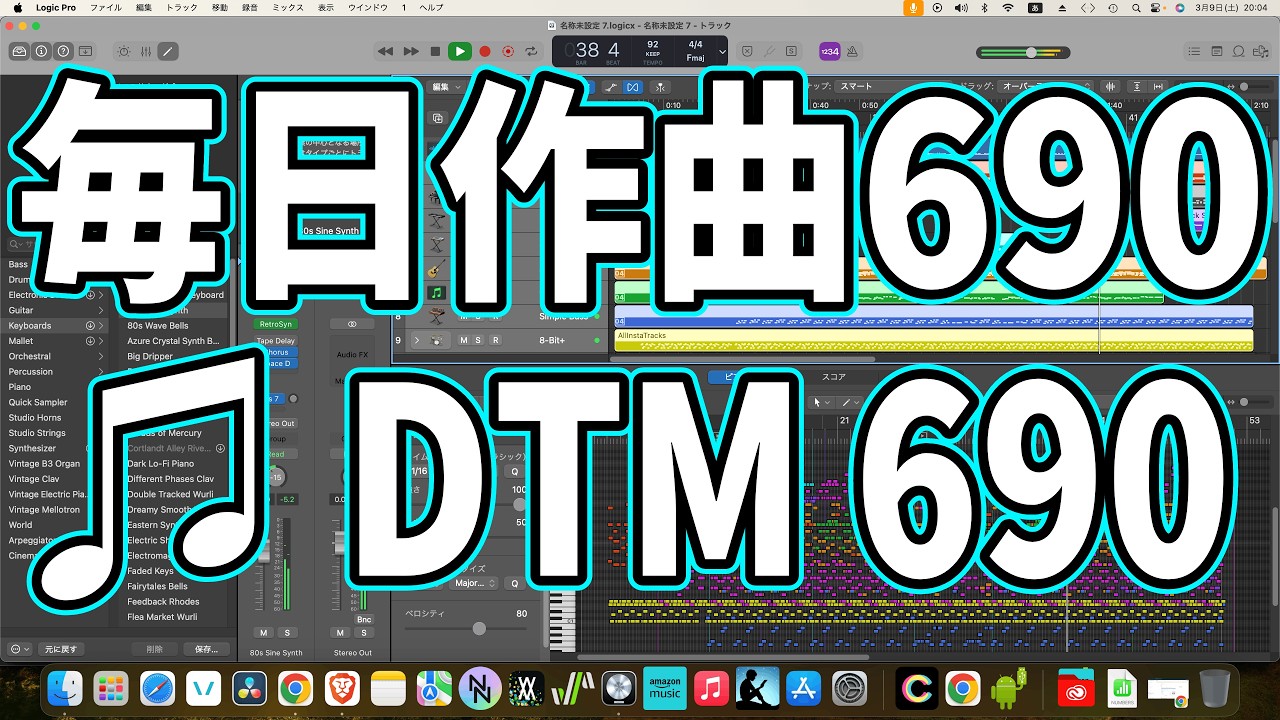The image size is (1280, 720).
Task: Toggle Show Automation in tracks area
Action: point(610,87)
